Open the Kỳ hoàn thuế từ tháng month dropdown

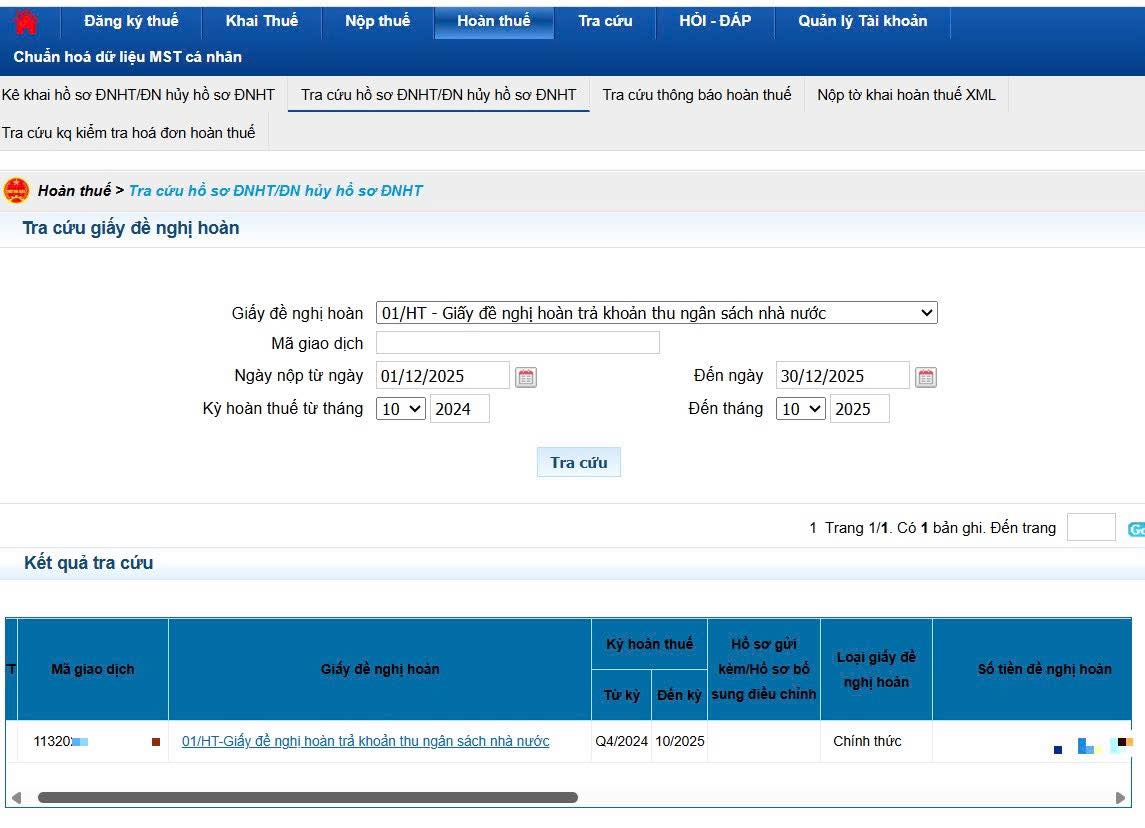(x=401, y=409)
